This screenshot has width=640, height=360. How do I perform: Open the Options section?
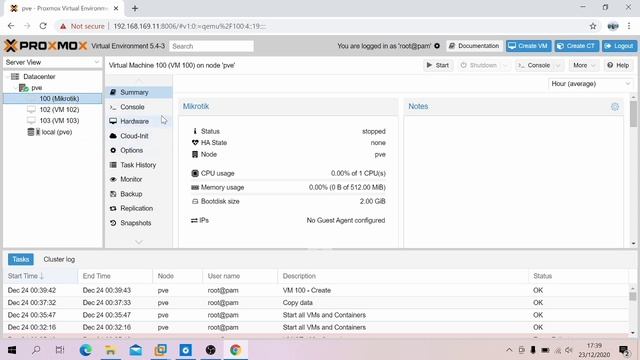[139, 150]
